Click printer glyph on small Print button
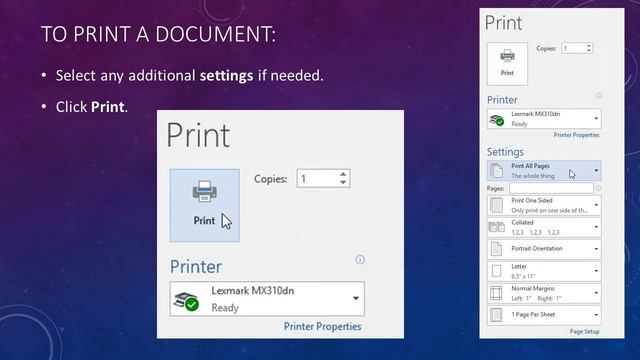640x360 pixels. pyautogui.click(x=507, y=56)
